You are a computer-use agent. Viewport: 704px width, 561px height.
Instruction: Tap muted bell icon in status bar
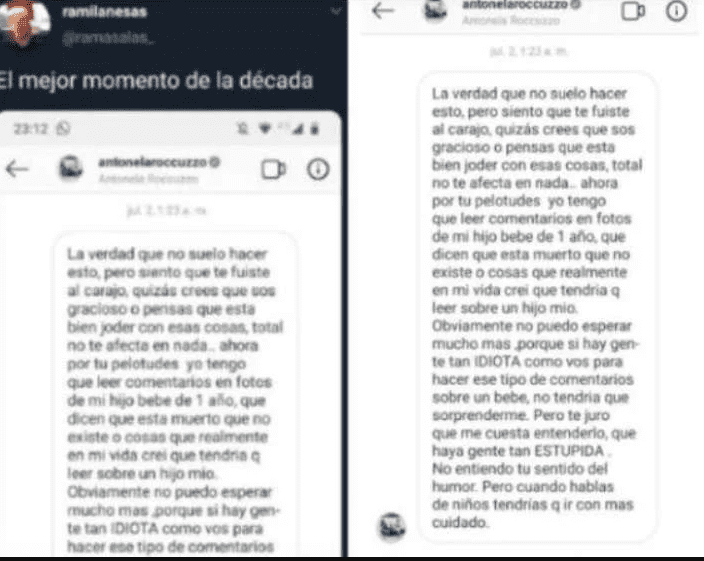pos(242,129)
